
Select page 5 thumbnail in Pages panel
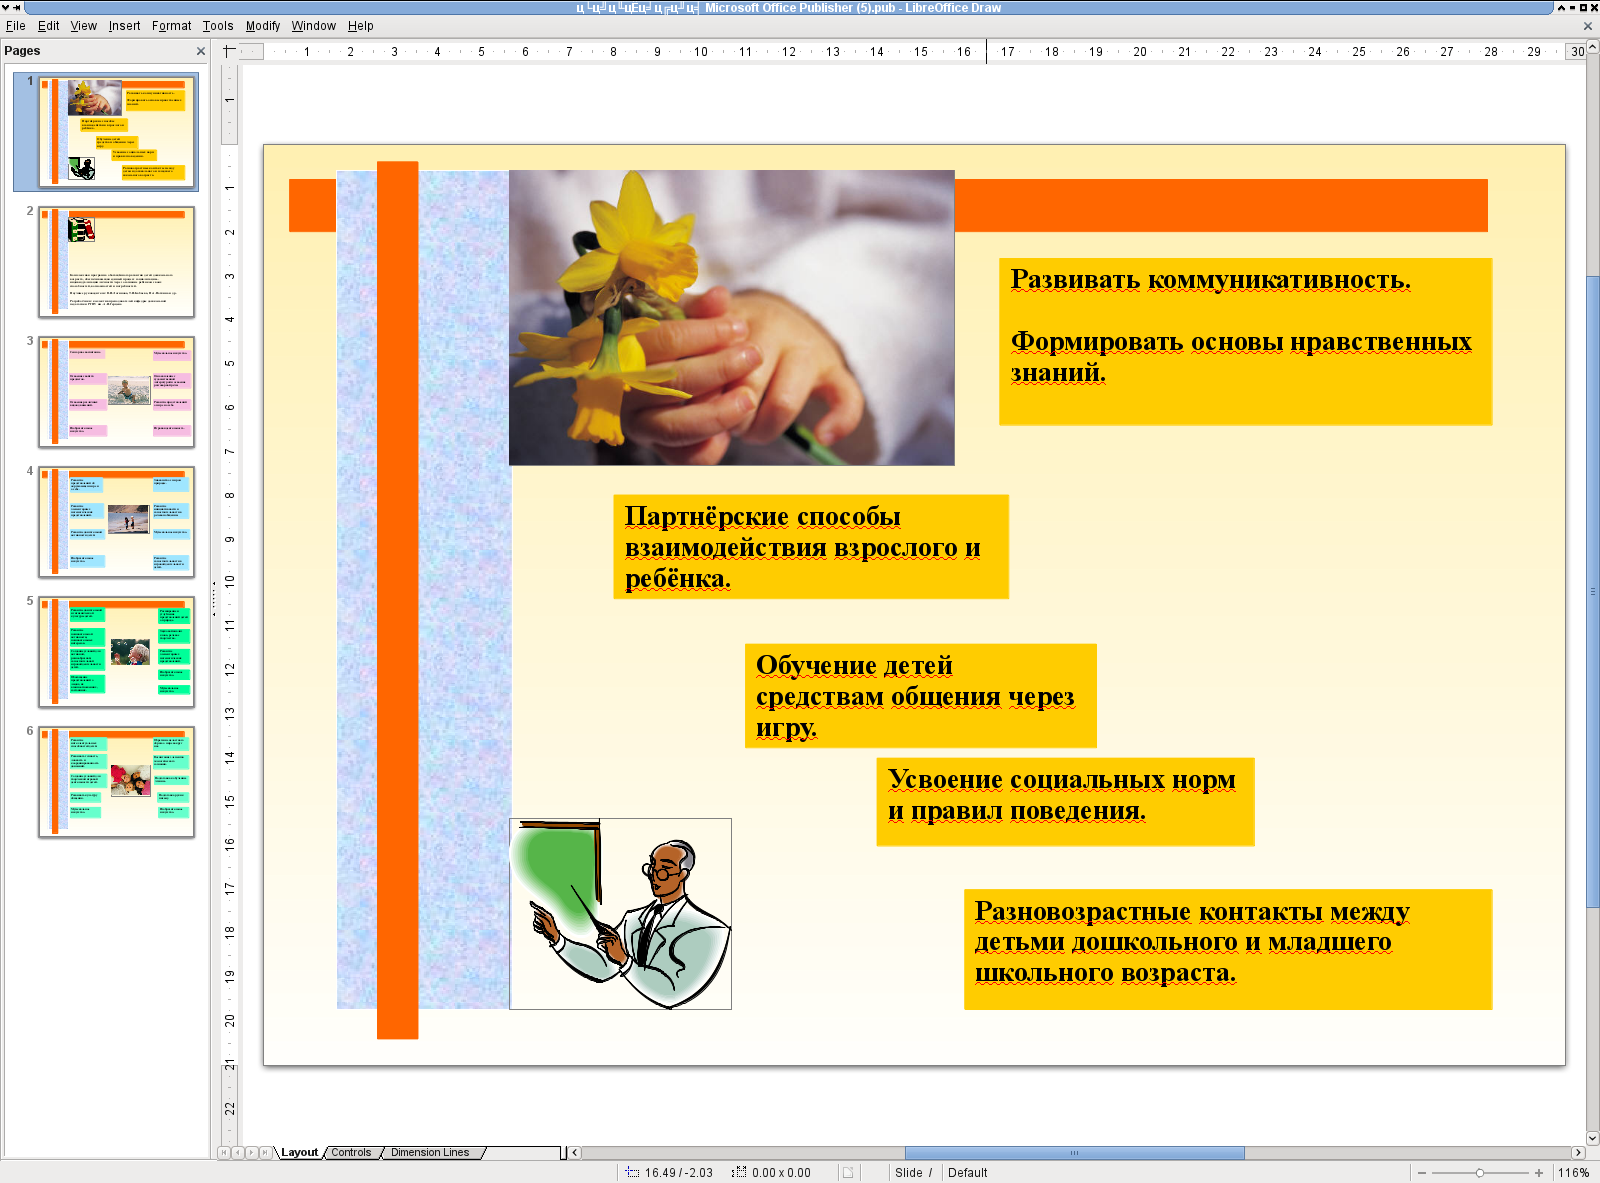click(116, 652)
